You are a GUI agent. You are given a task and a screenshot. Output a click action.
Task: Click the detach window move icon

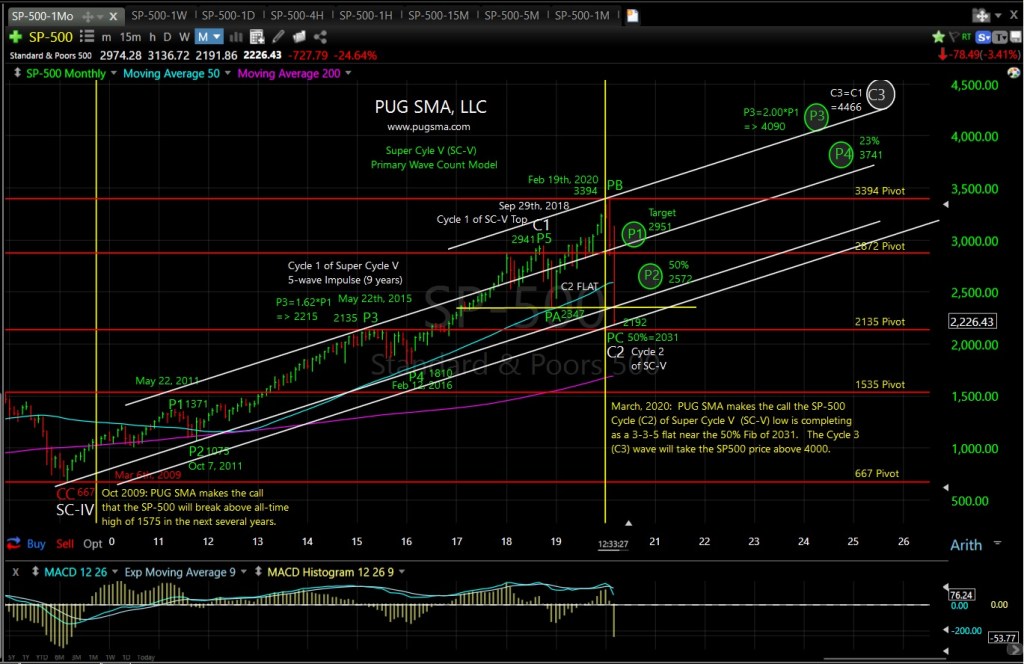pos(980,15)
